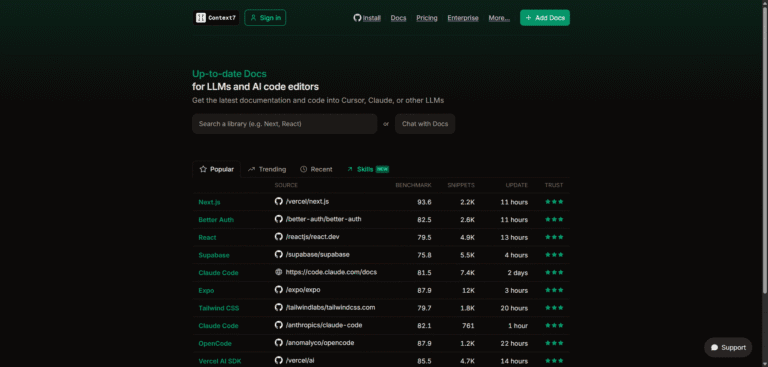Open Claude Code from code.claude.com row
This screenshot has width=768, height=367.
(x=218, y=272)
